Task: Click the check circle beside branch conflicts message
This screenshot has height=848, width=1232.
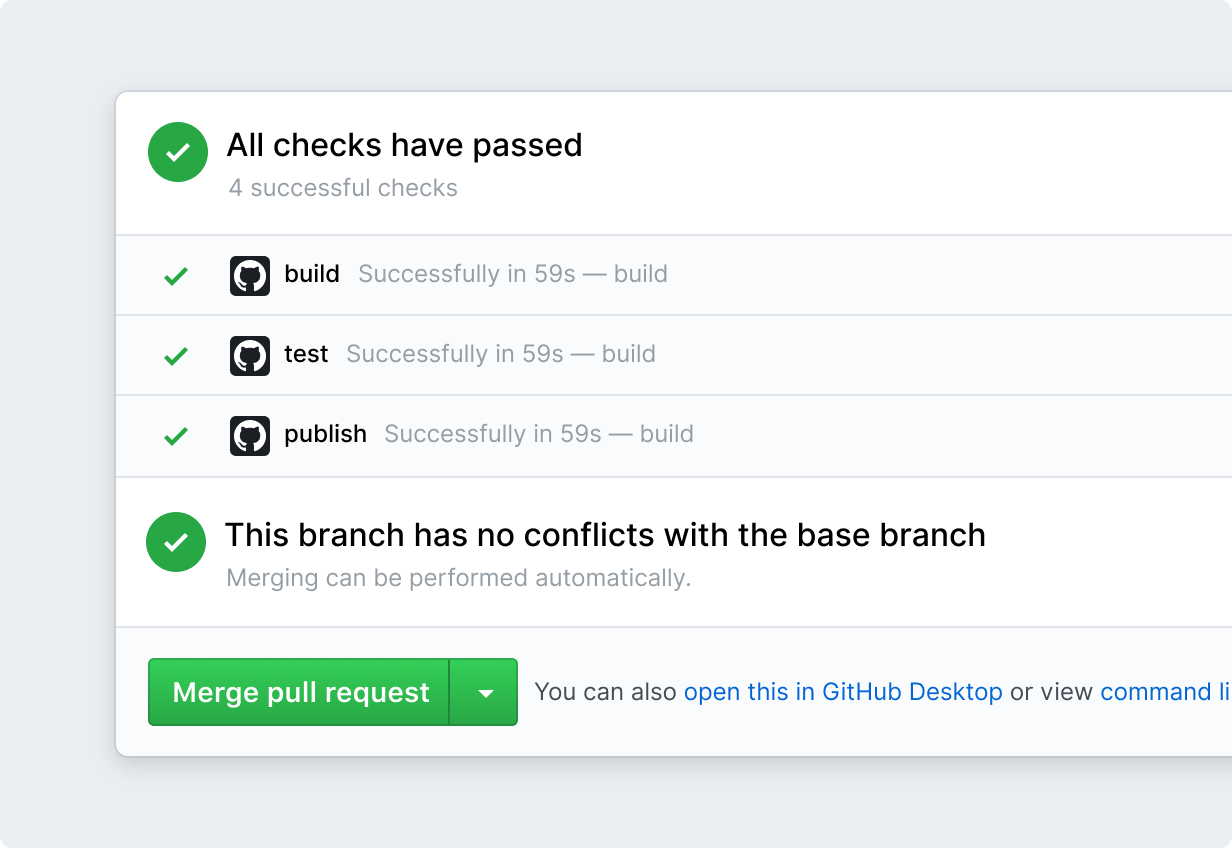Action: (x=177, y=542)
